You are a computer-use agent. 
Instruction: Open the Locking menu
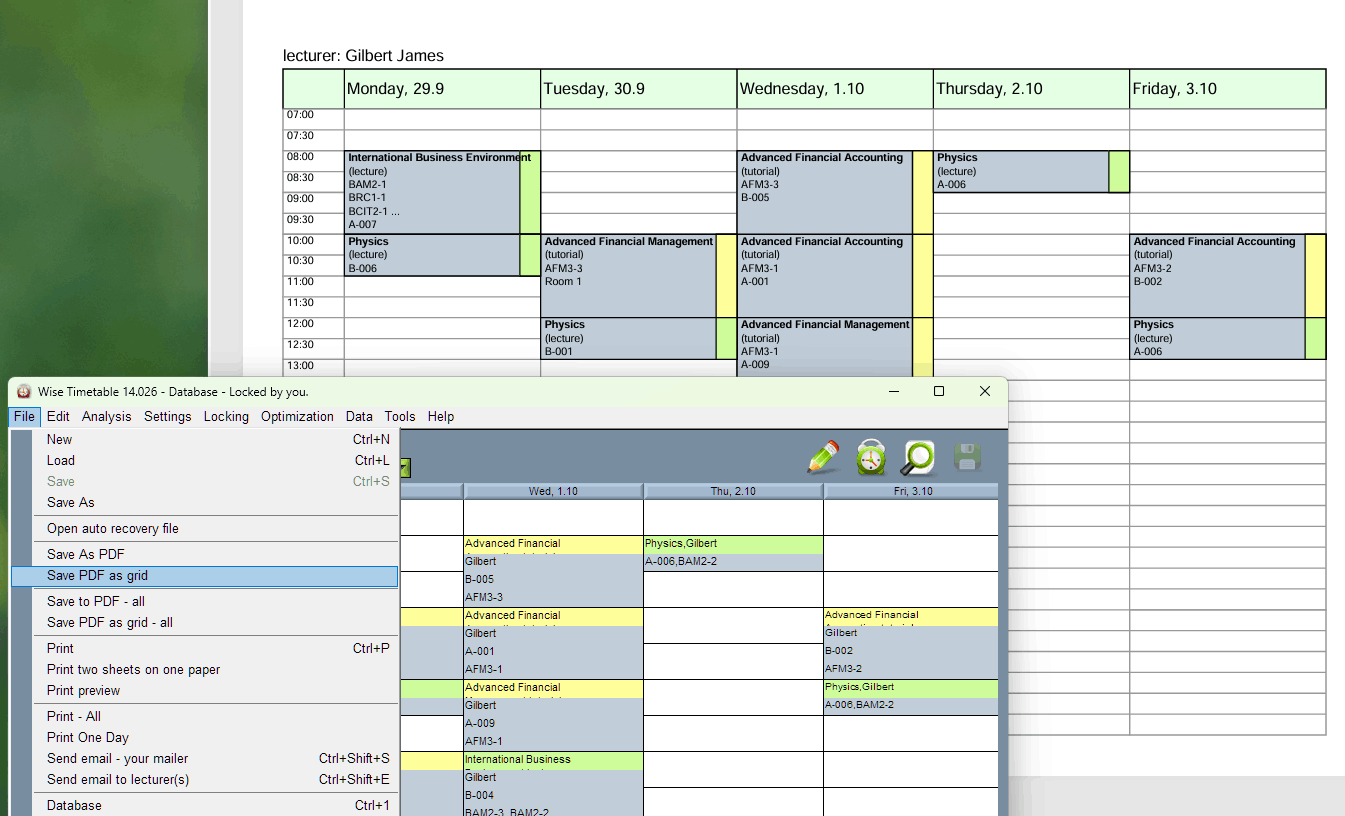[226, 416]
